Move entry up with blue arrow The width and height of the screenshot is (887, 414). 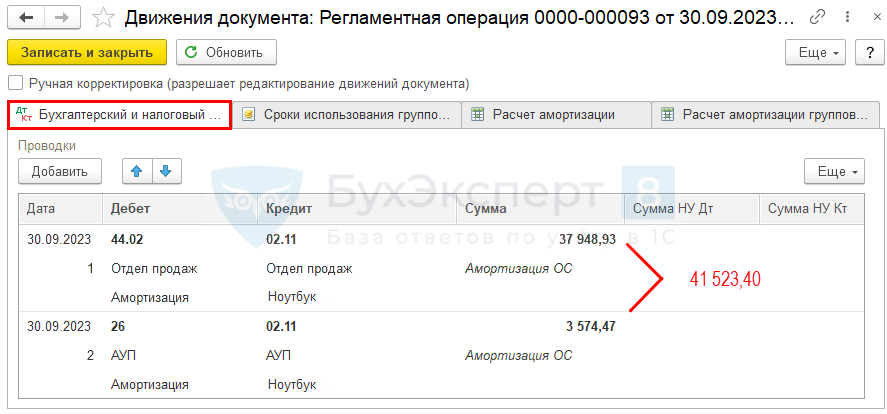137,171
